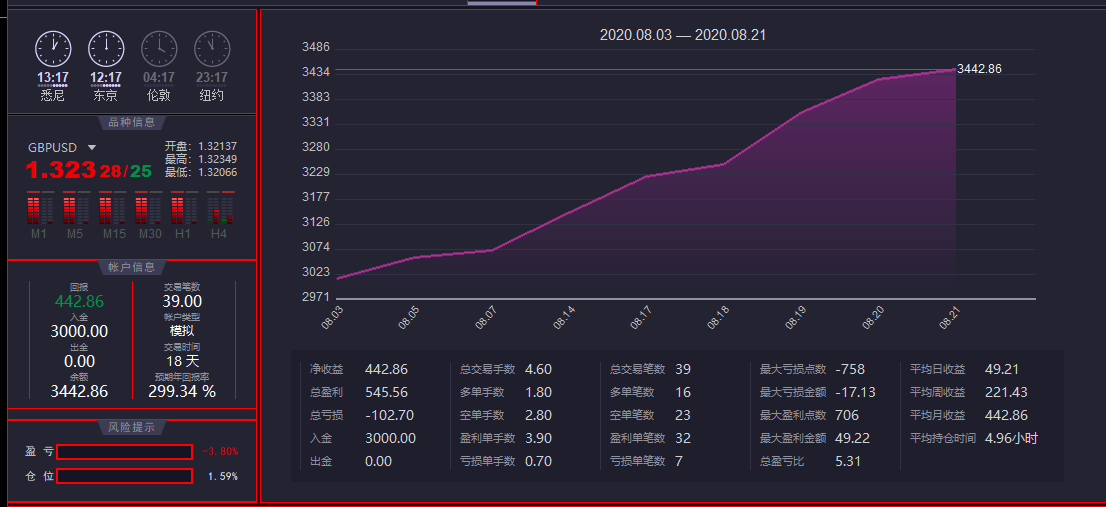
Task: Open the GBPUSD symbol dropdown arrow
Action: tap(92, 148)
